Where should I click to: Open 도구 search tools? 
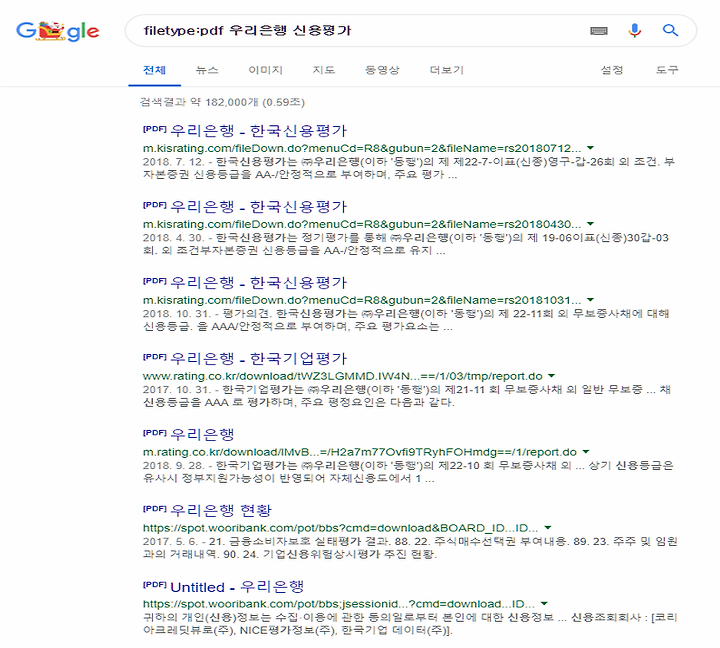(x=667, y=70)
